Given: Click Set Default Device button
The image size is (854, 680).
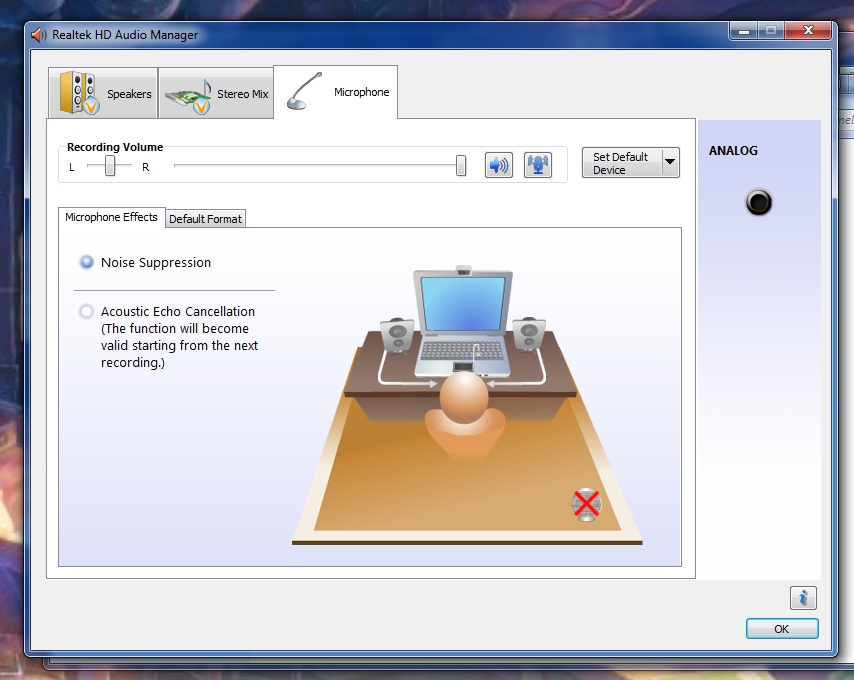Looking at the screenshot, I should click(x=622, y=163).
